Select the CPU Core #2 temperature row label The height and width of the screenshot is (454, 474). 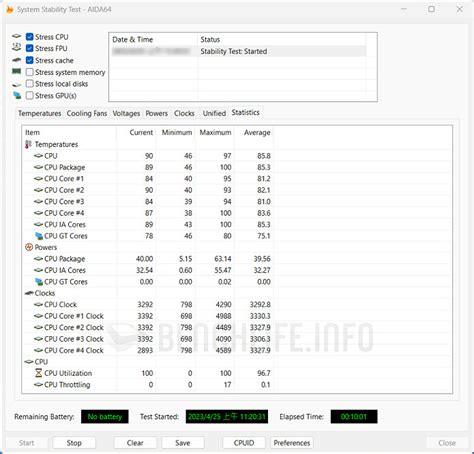(64, 190)
